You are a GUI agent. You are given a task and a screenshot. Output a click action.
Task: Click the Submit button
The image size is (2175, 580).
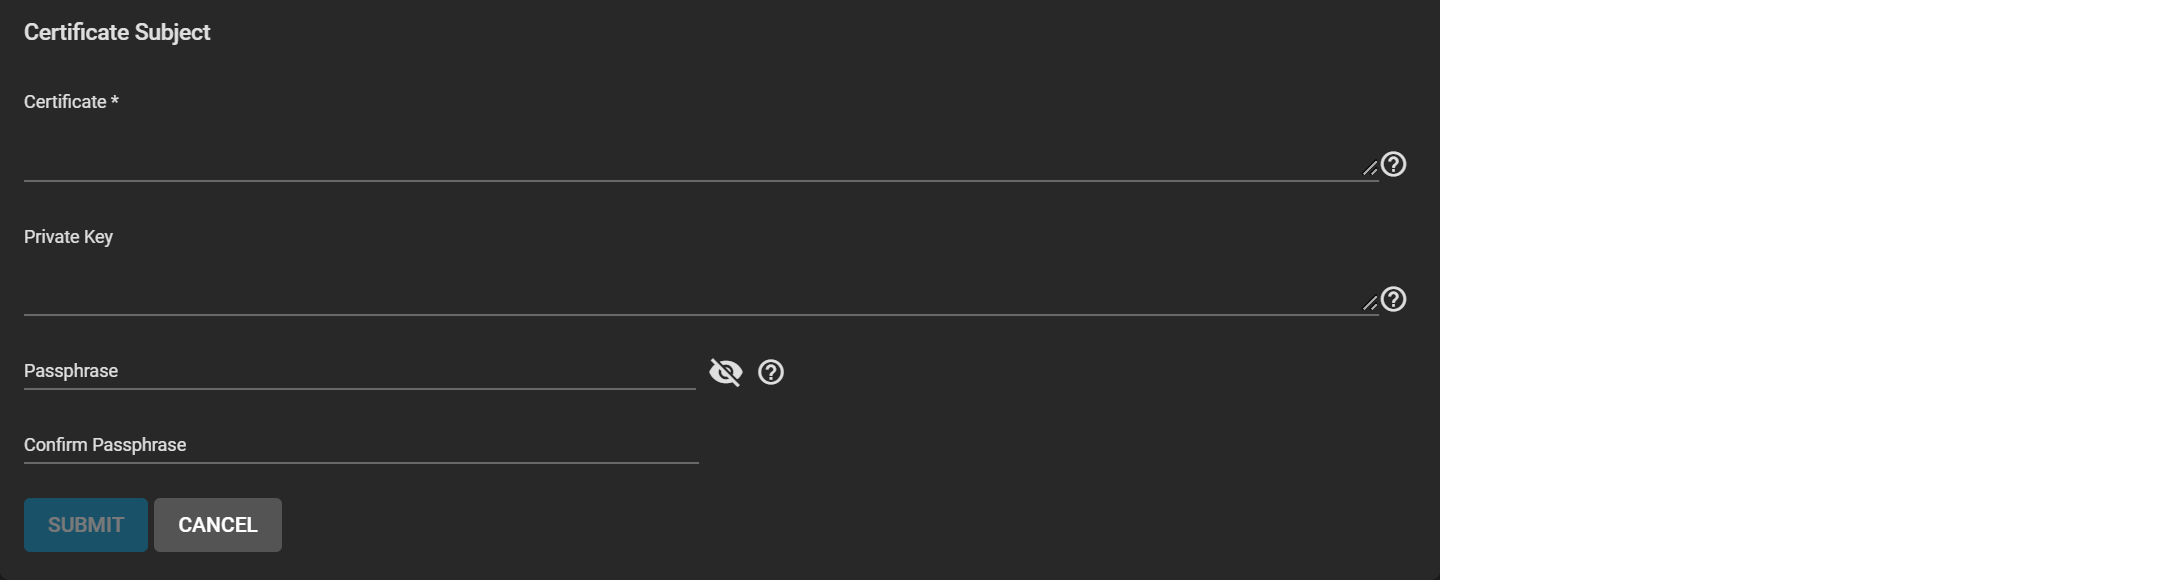click(86, 525)
